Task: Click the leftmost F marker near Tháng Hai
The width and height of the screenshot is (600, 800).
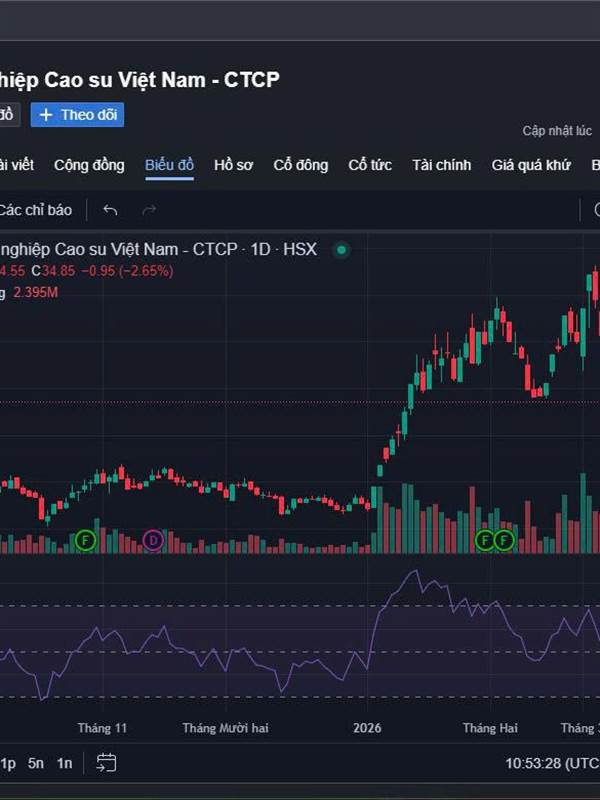Action: coord(486,540)
